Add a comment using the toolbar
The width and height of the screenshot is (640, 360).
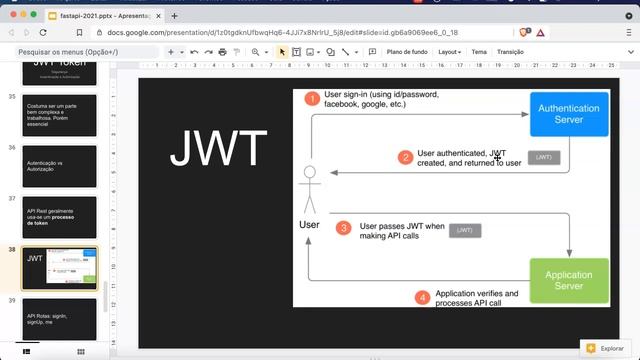[x=372, y=52]
